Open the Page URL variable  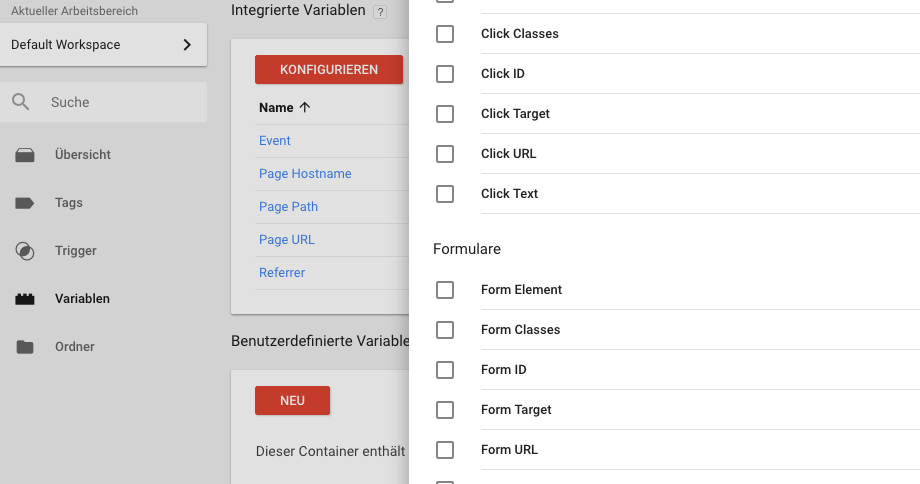pos(286,239)
